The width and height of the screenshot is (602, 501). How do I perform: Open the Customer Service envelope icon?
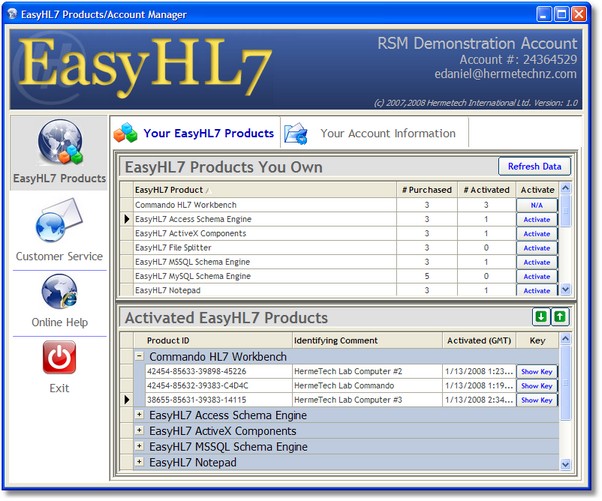coord(59,220)
